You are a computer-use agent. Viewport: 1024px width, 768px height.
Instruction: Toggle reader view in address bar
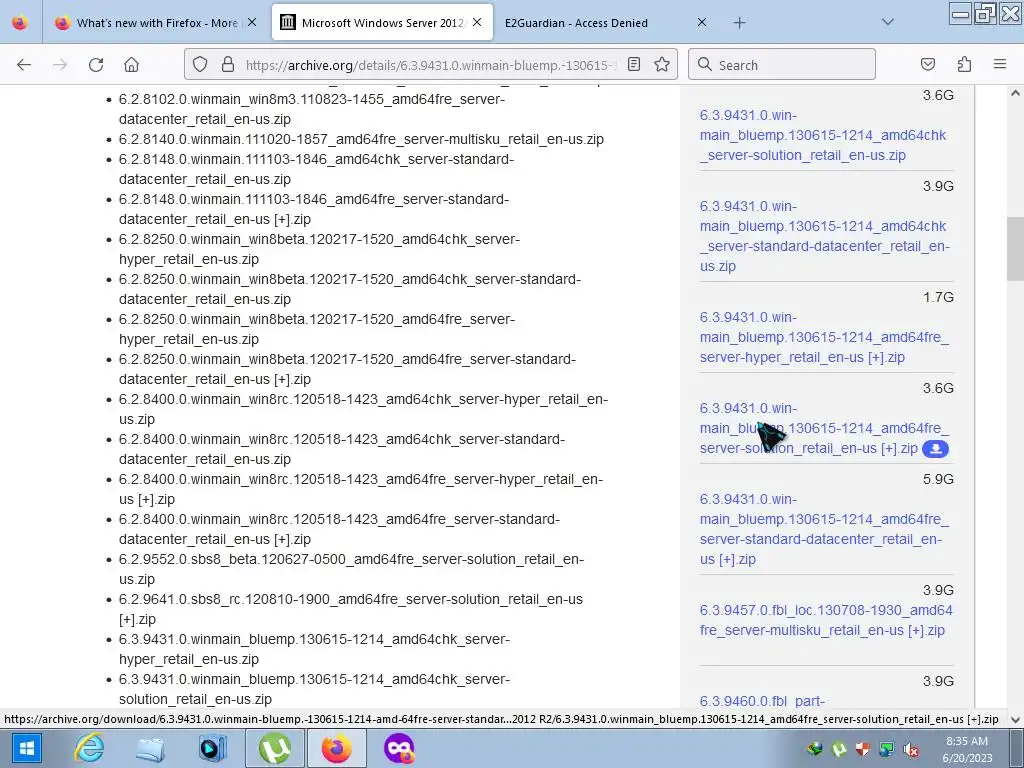point(633,65)
